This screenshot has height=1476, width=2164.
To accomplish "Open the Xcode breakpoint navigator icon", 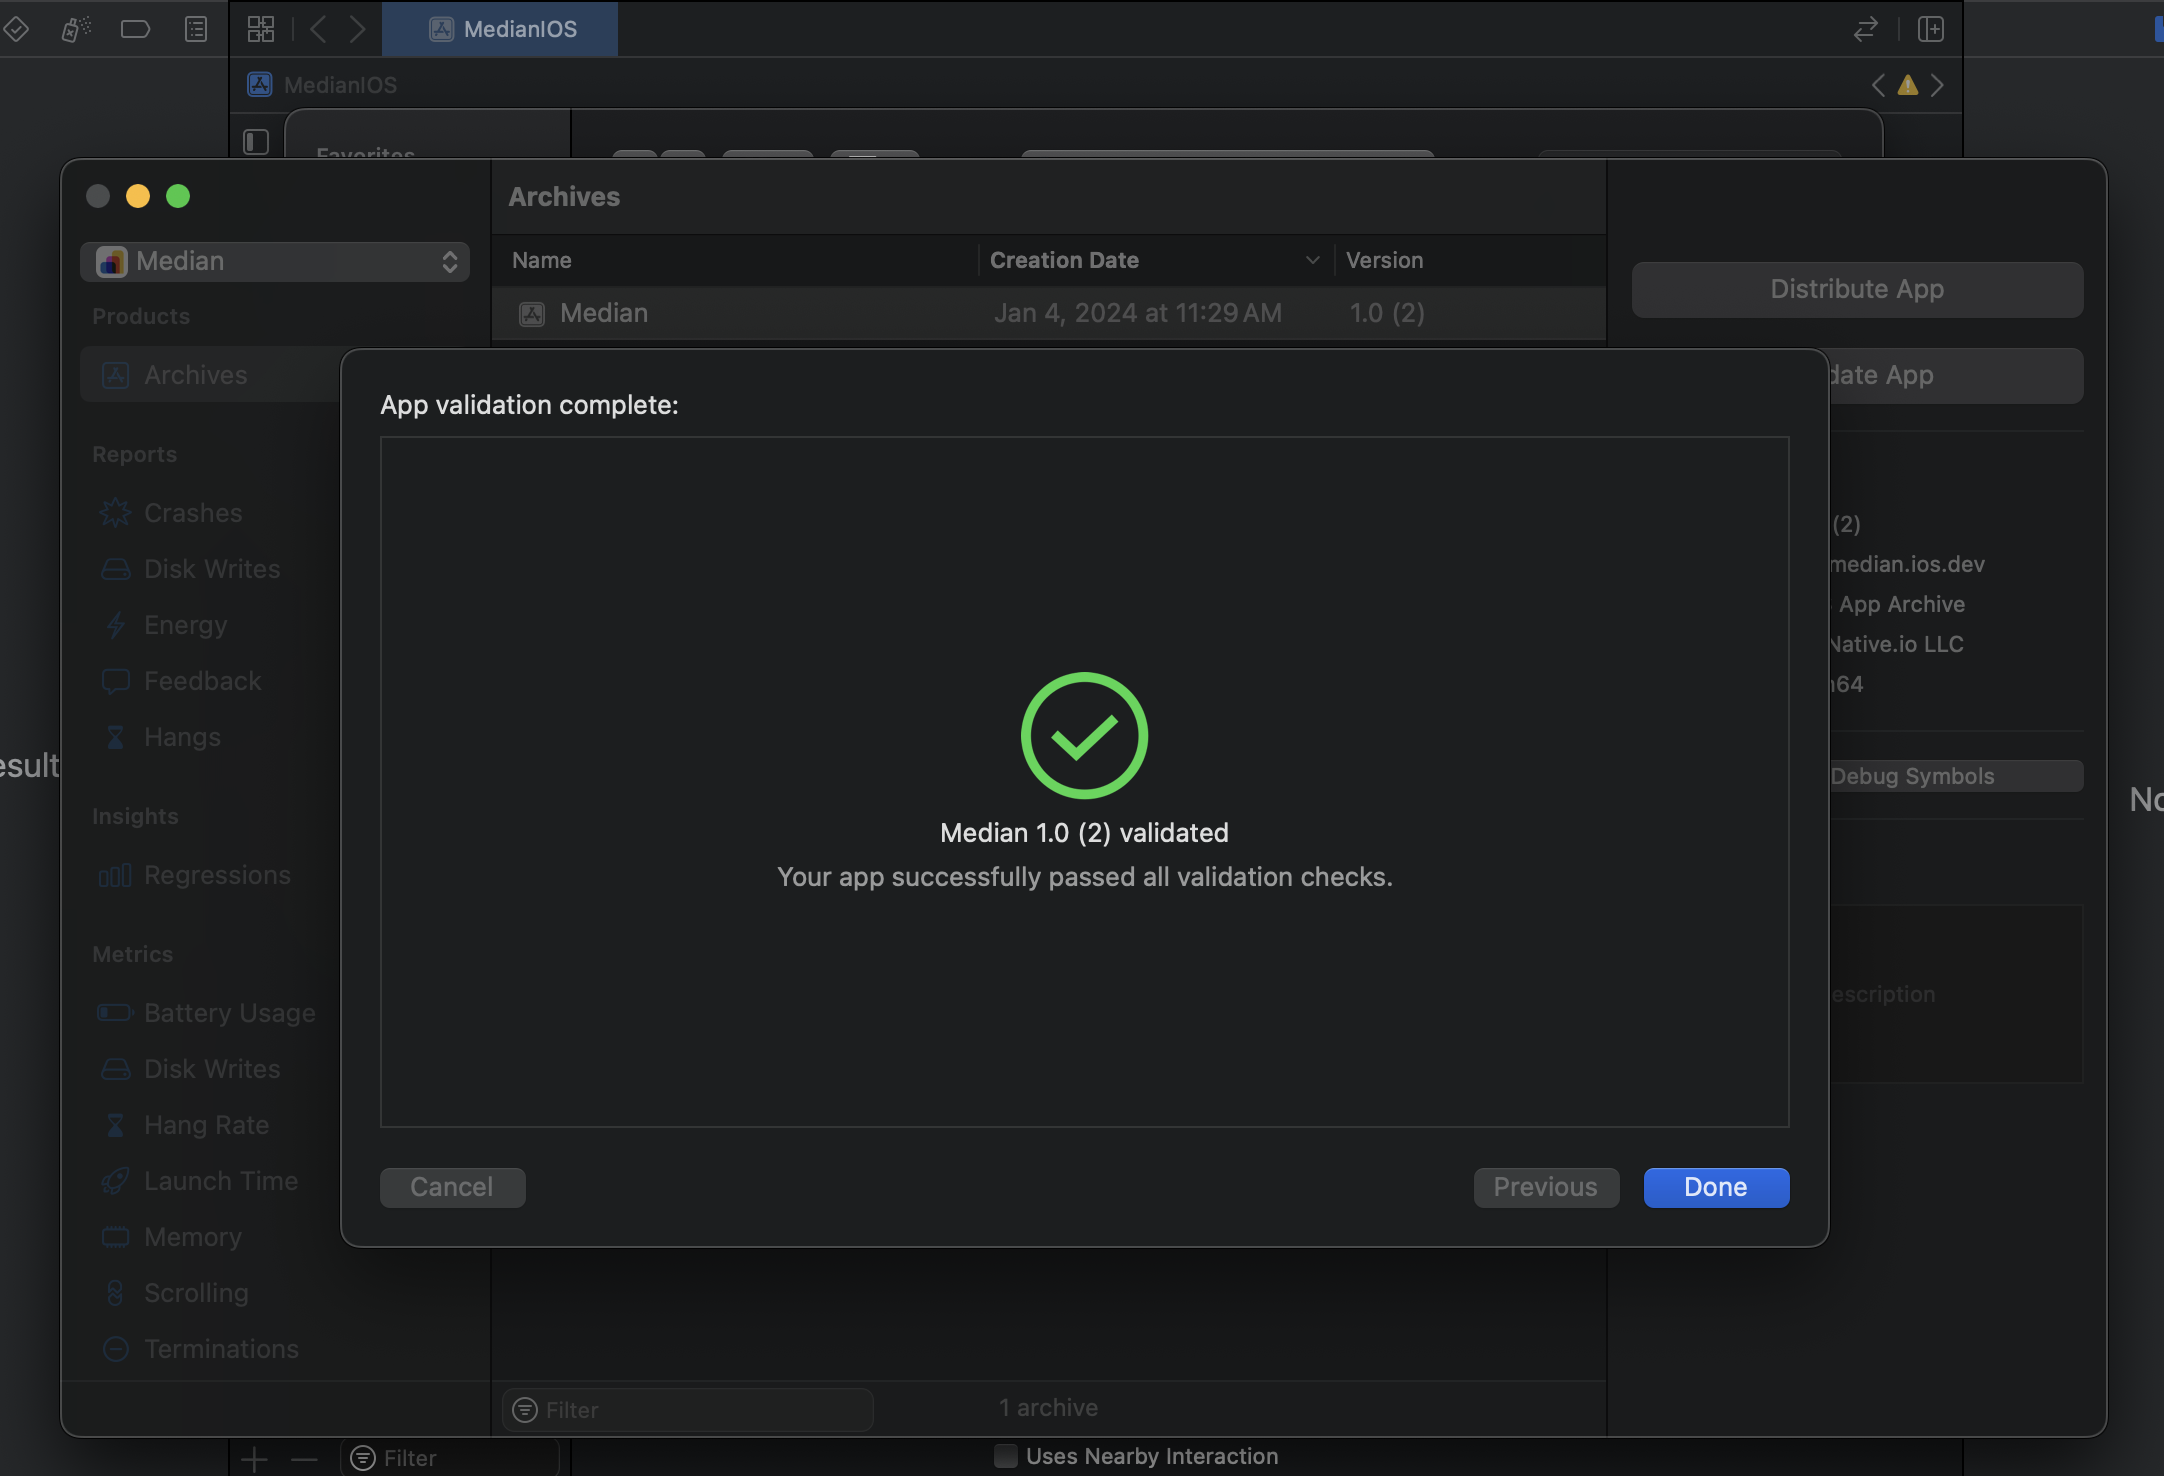I will coord(135,29).
